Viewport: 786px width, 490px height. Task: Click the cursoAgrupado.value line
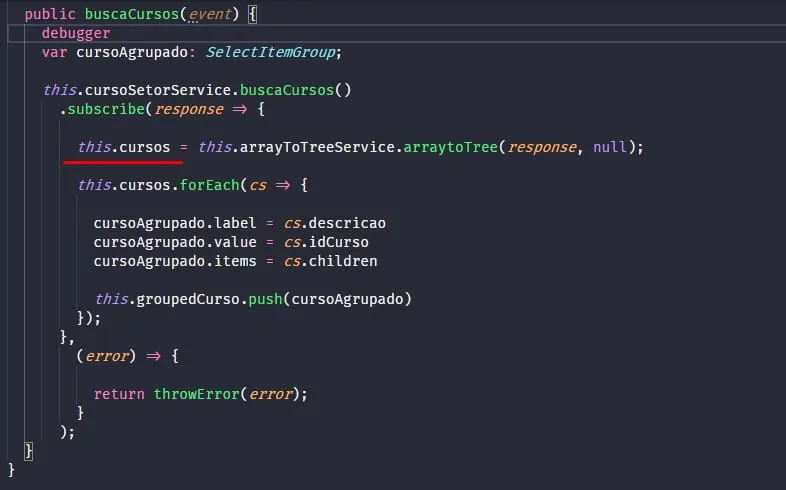(x=231, y=242)
